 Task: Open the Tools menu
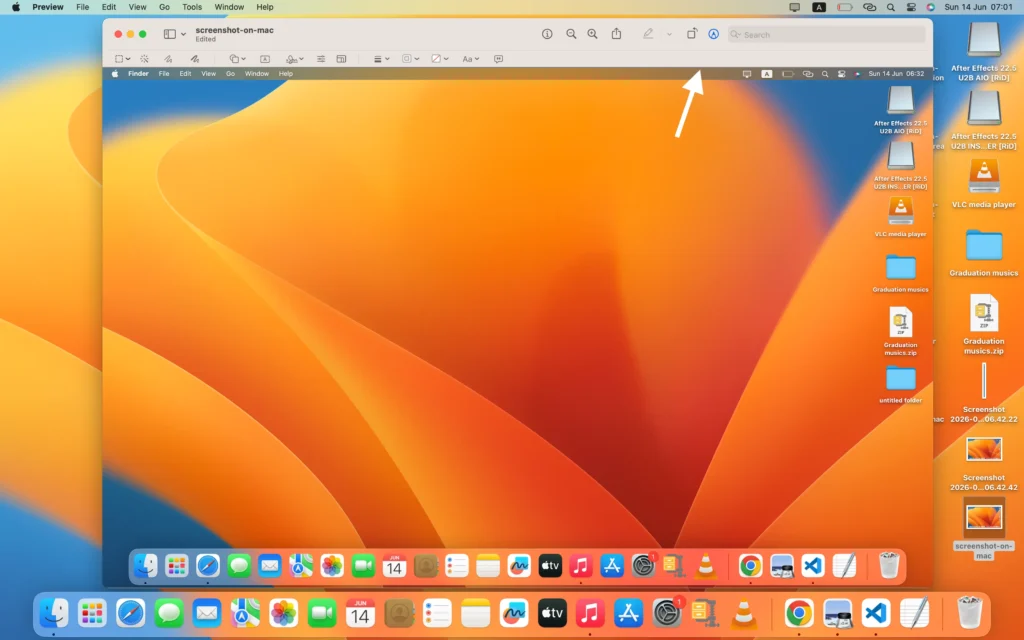[191, 7]
